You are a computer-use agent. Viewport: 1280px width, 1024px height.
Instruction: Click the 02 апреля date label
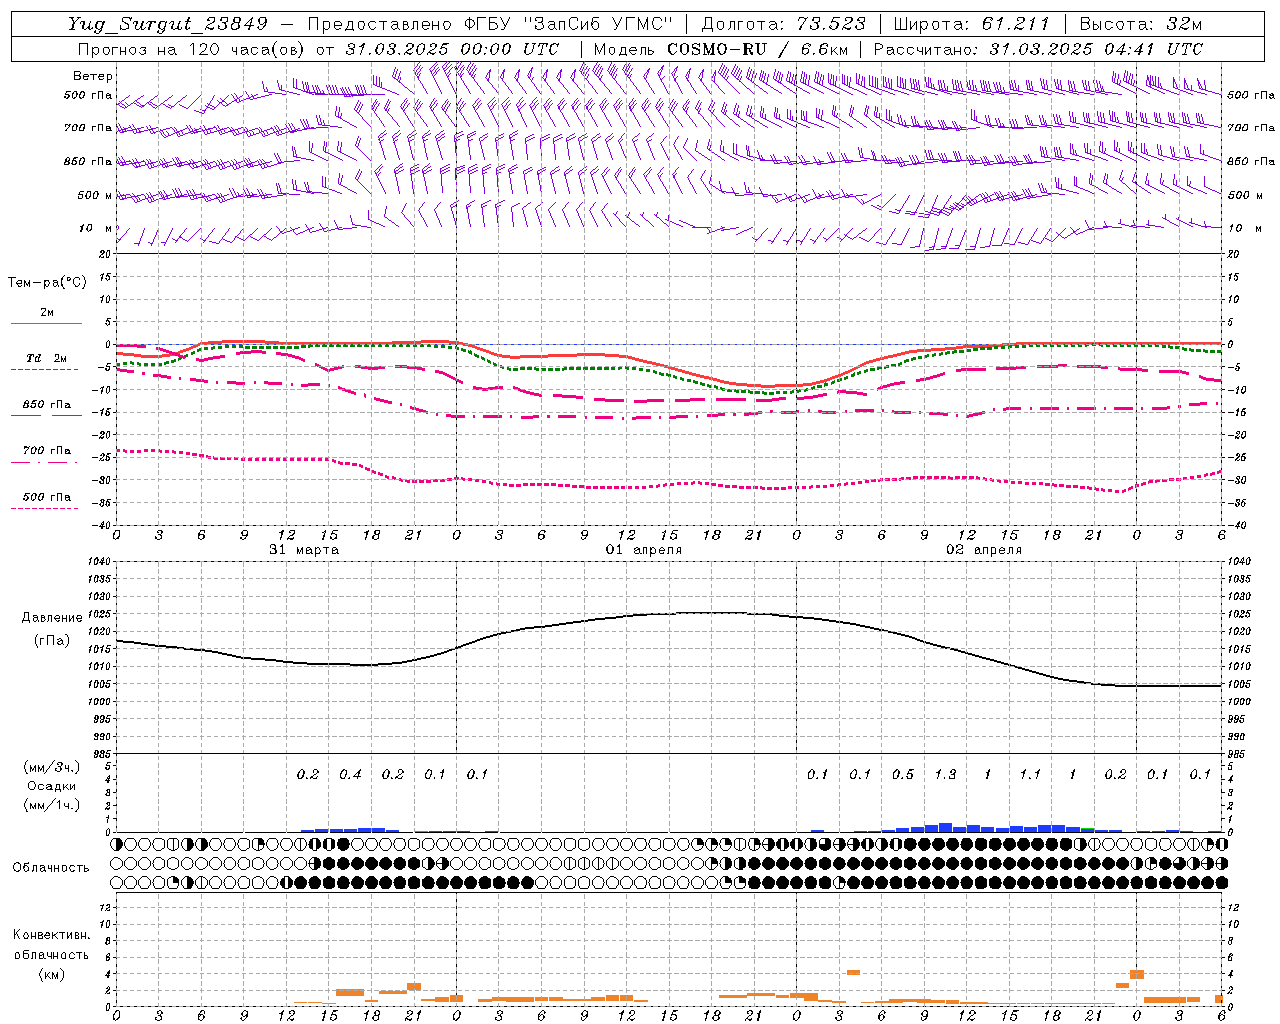click(x=984, y=549)
